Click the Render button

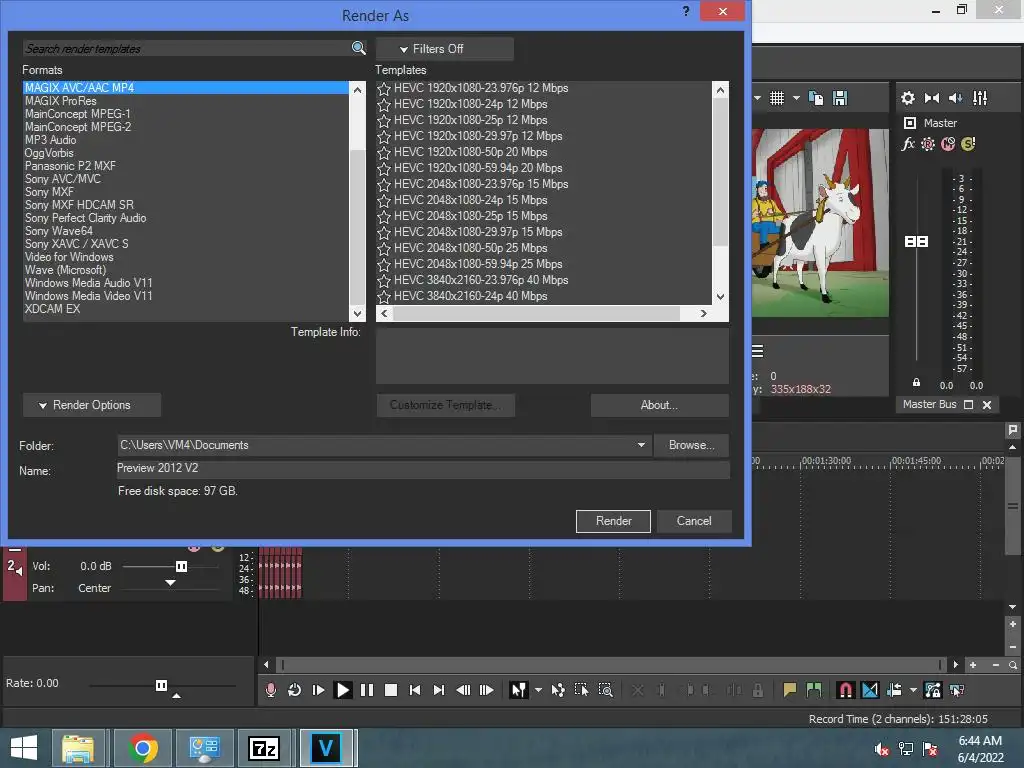click(613, 521)
